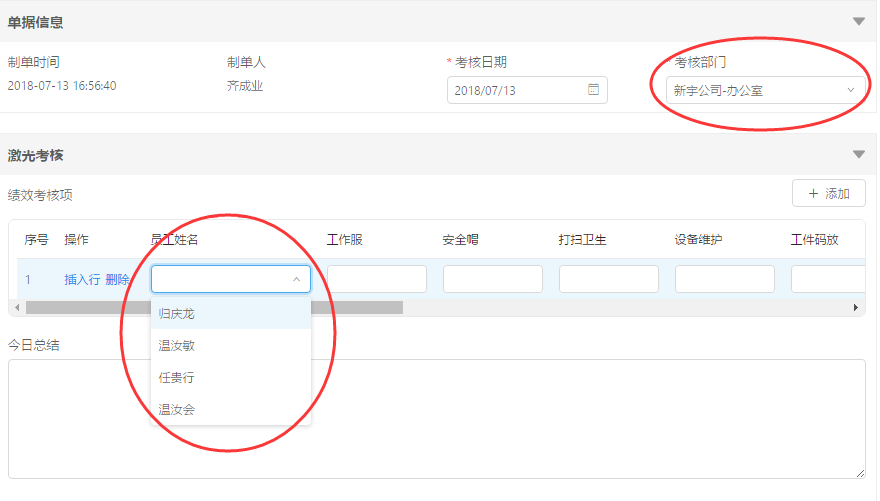Screen dimensions: 880x501
Task: Click the table scrollbar left arrow
Action: pos(17,307)
